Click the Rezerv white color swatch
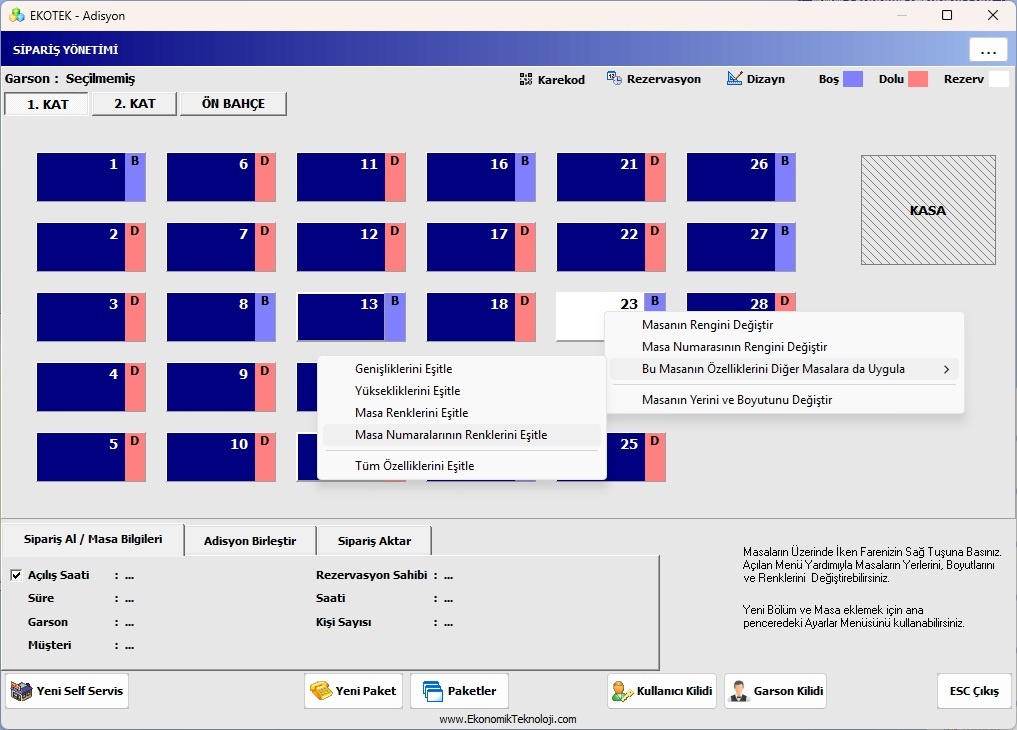 [x=998, y=79]
